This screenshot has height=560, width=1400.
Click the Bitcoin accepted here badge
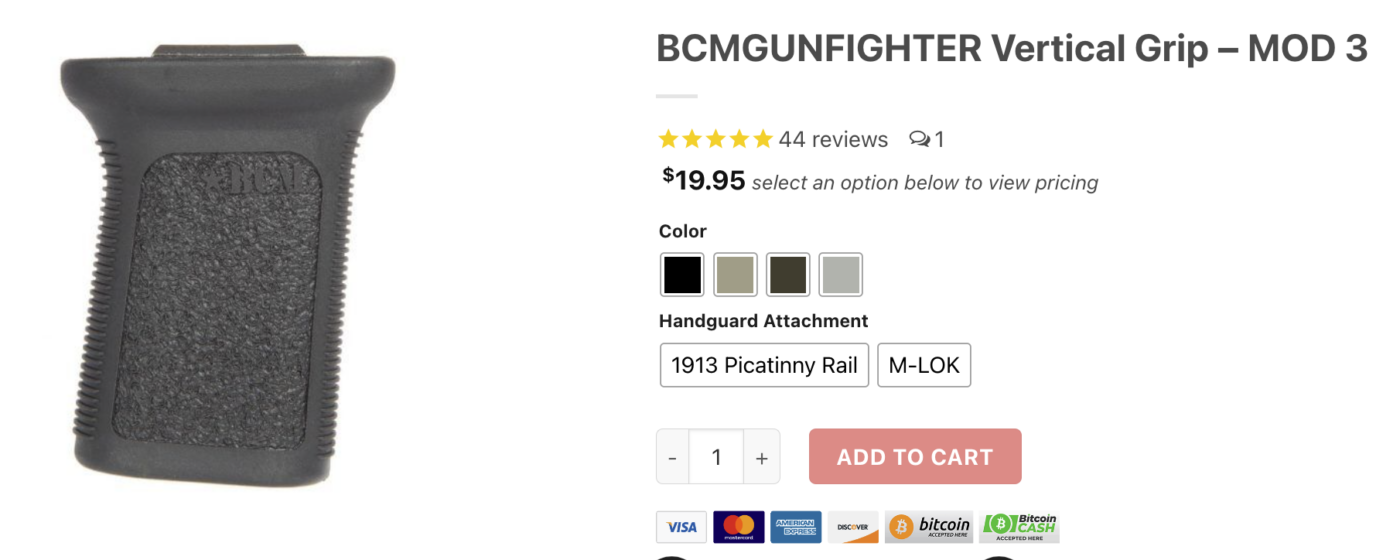[929, 527]
